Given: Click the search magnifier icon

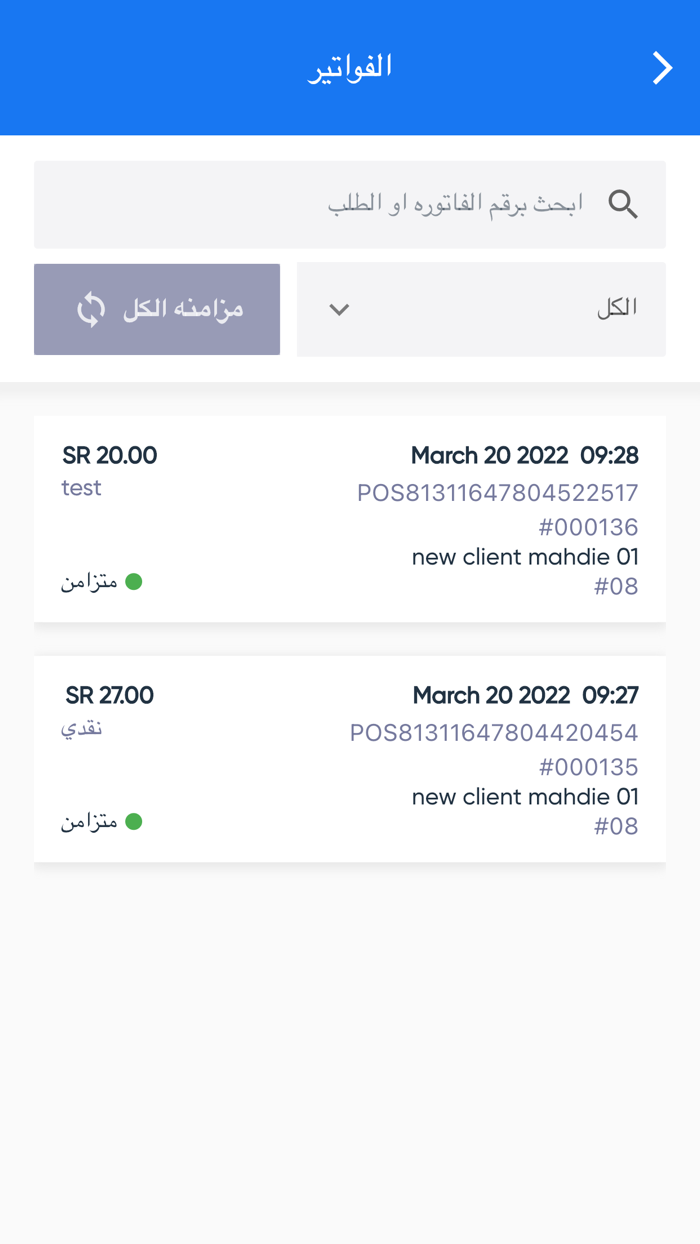Looking at the screenshot, I should (x=623, y=204).
